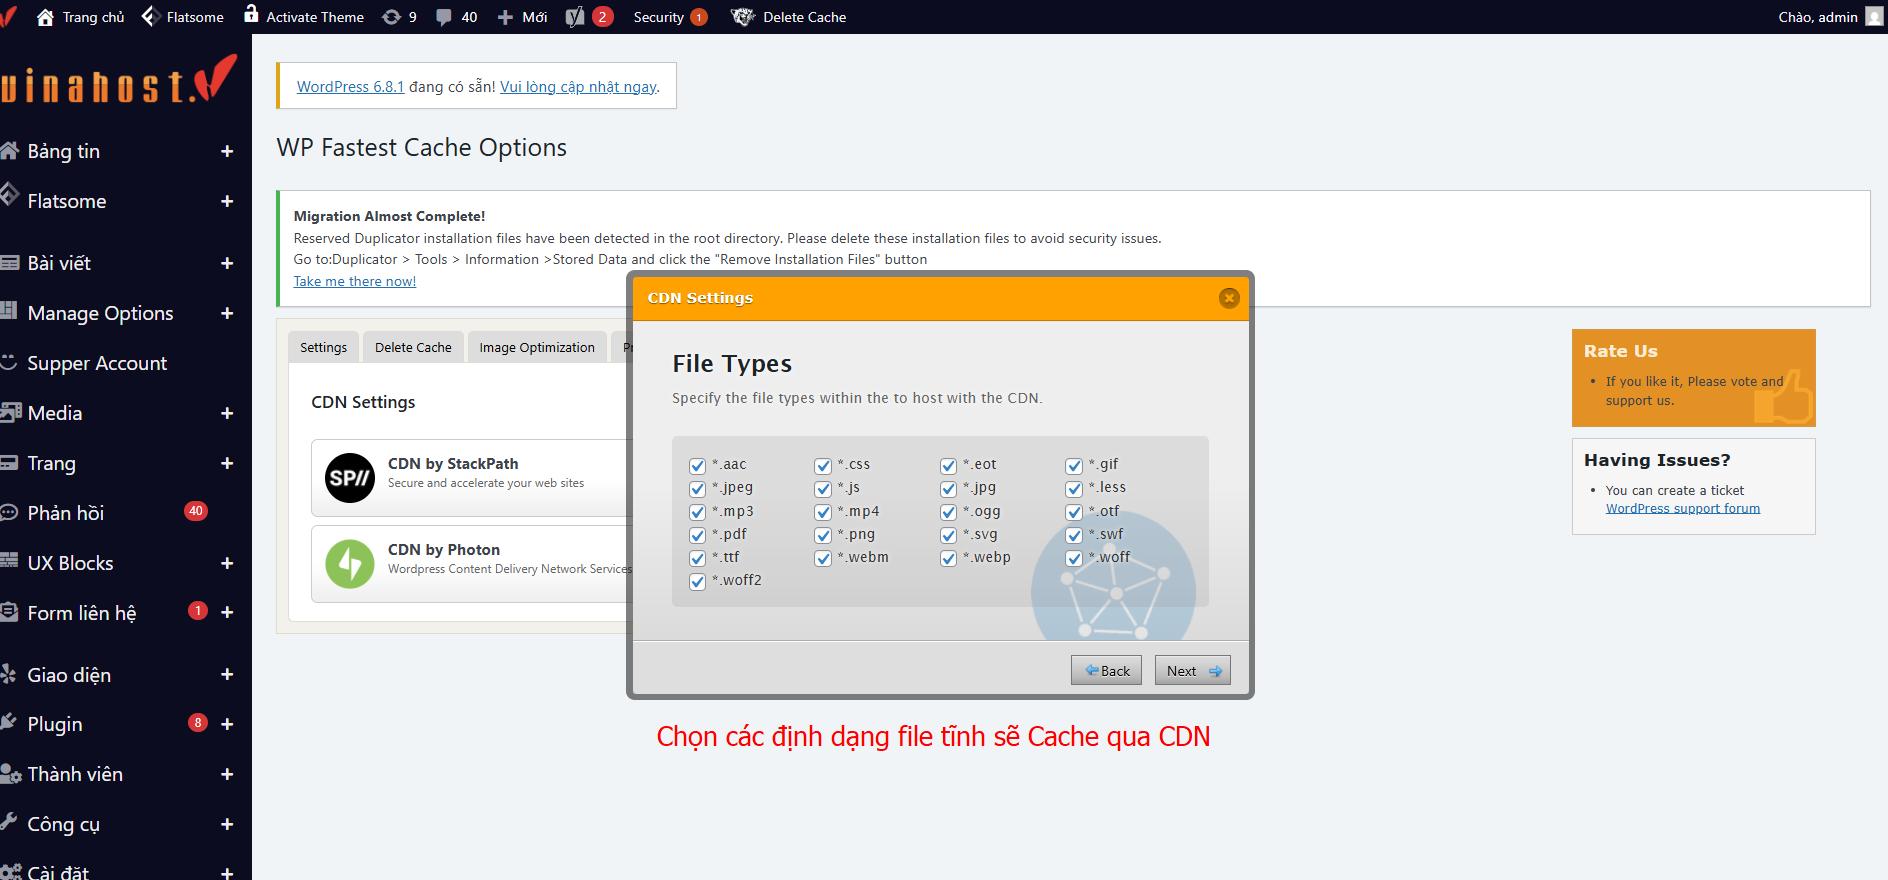The height and width of the screenshot is (880, 1888).
Task: Disable the *.woff2 file type checkbox
Action: 698,582
